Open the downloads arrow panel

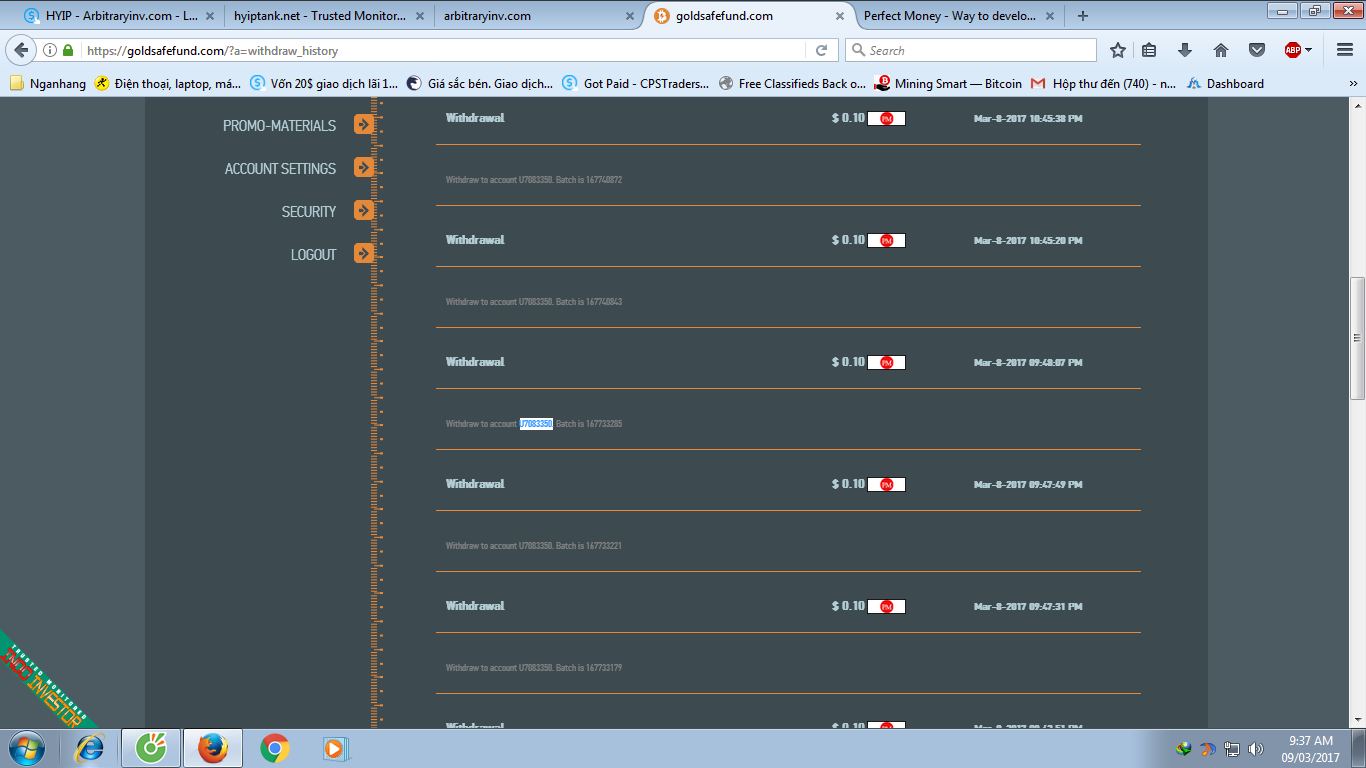(1185, 50)
